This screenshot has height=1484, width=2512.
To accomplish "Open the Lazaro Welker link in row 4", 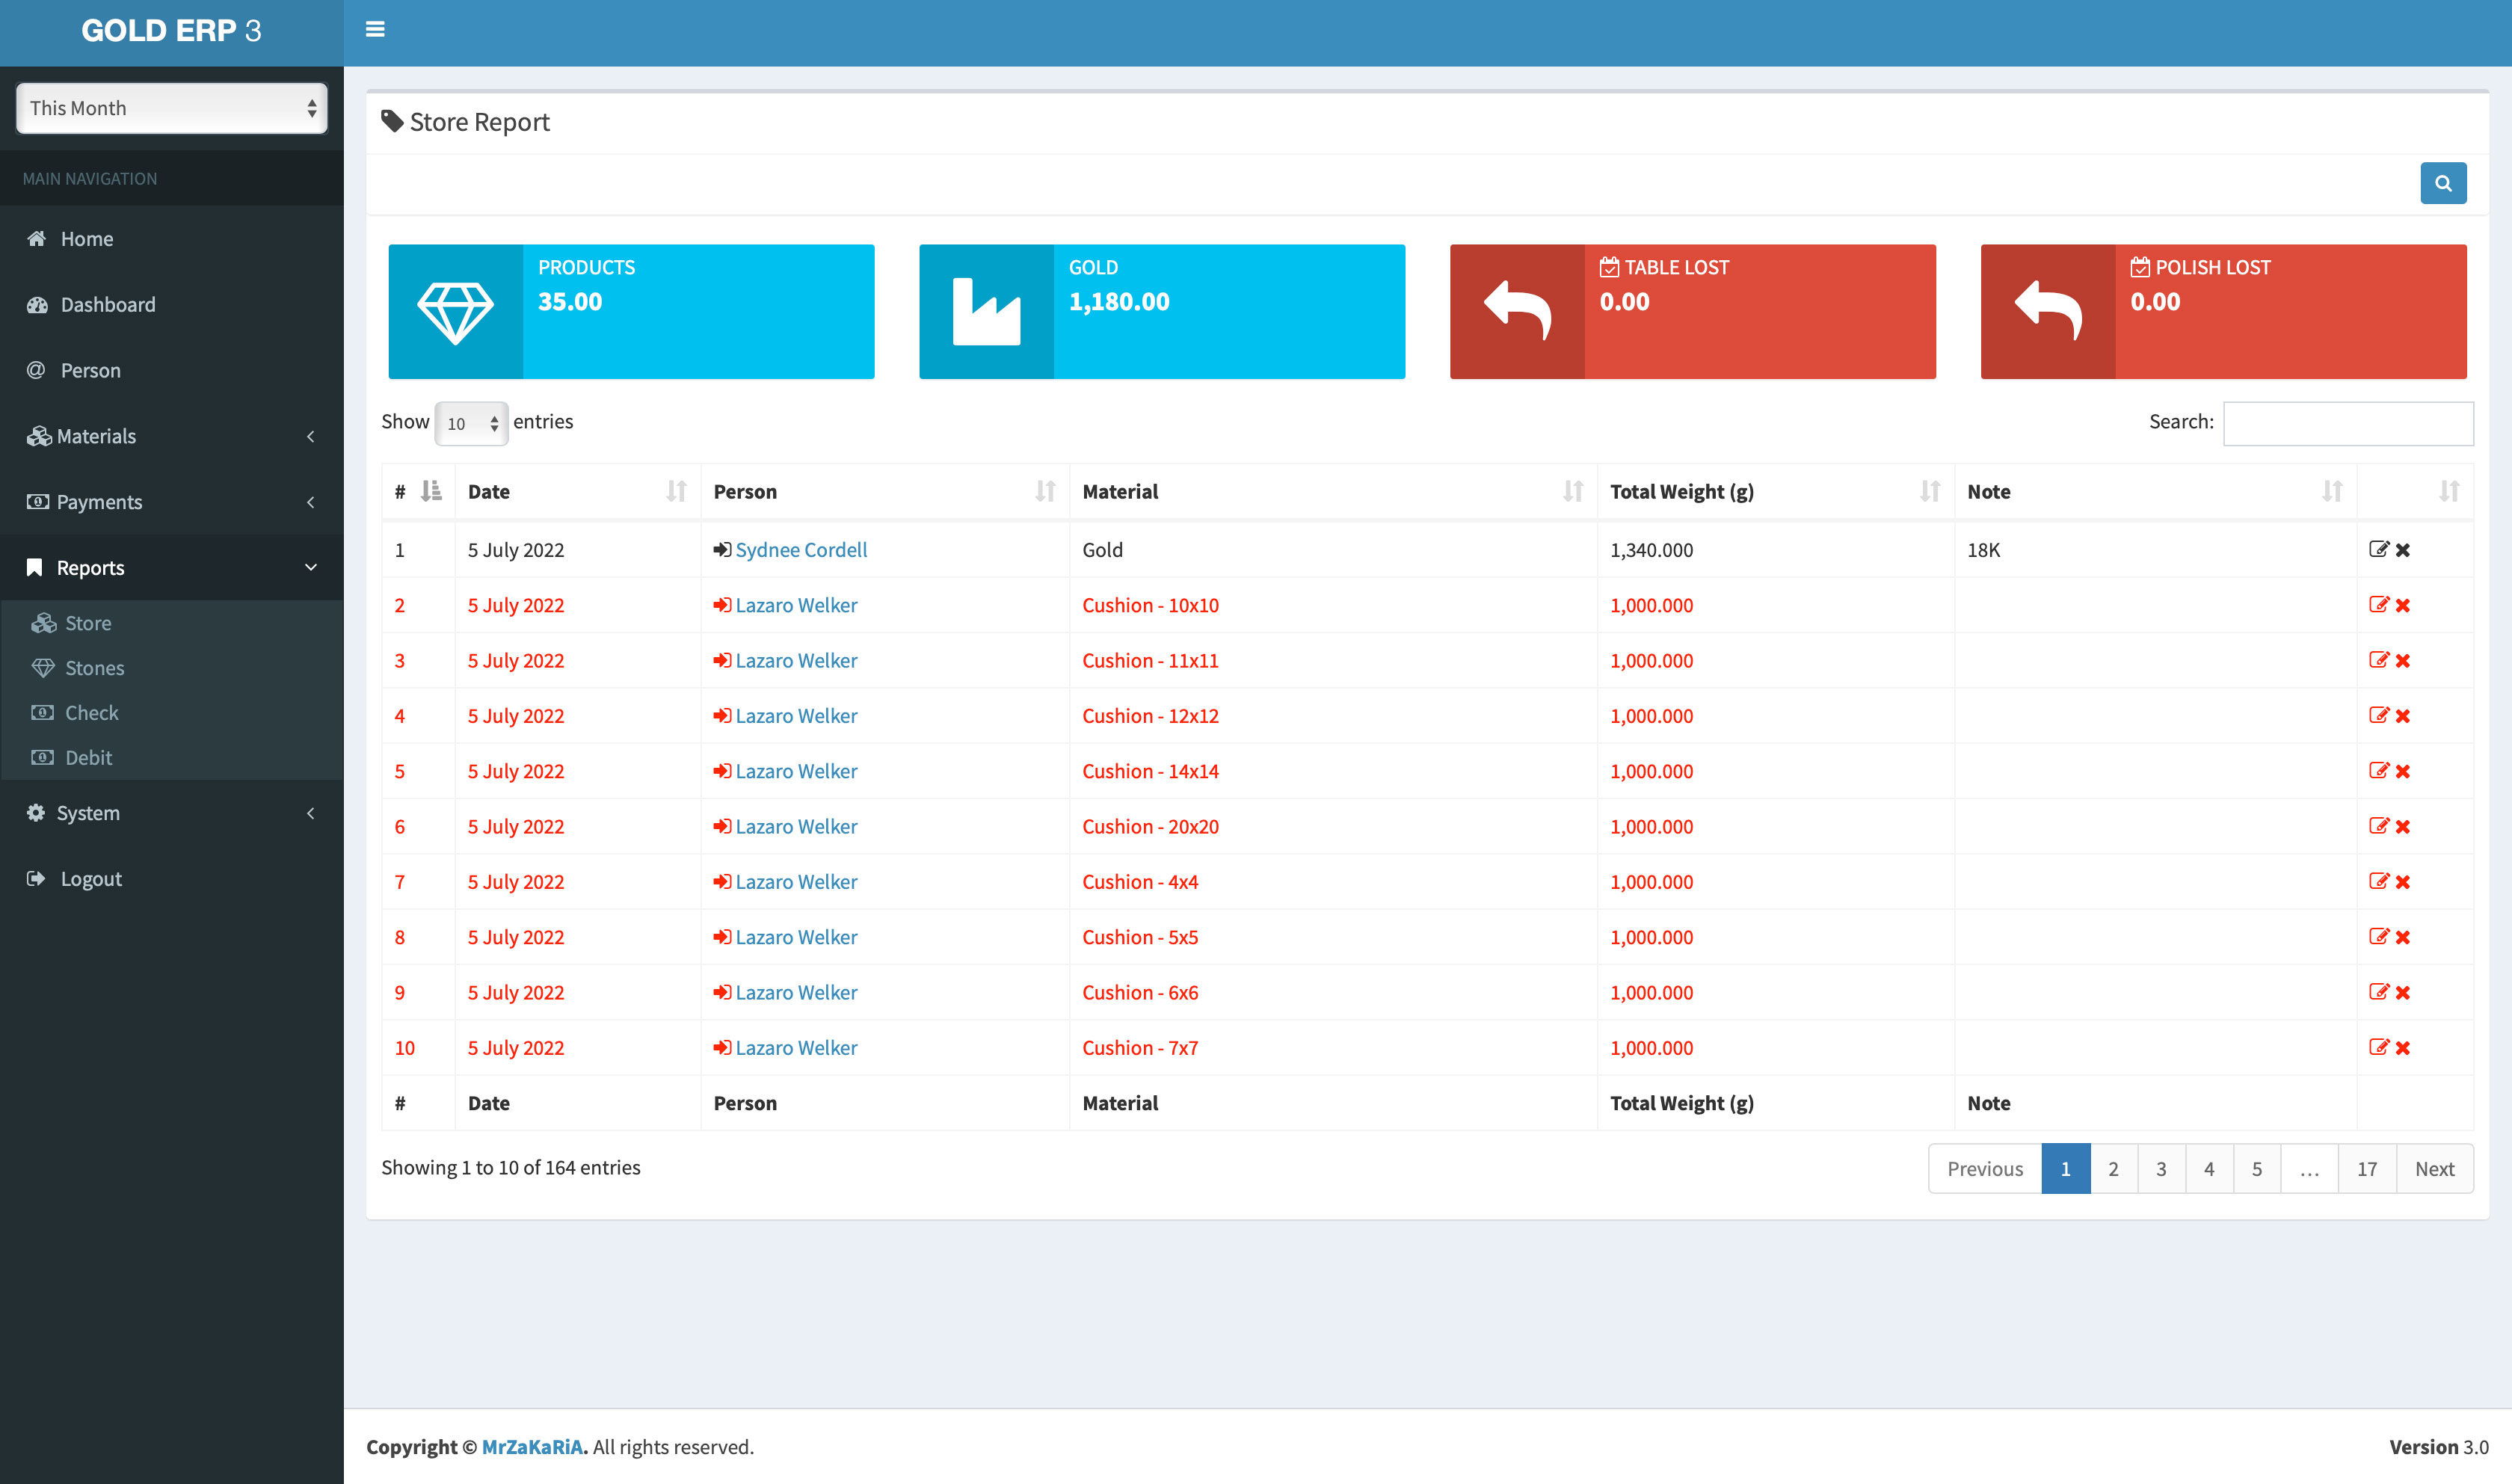I will 796,716.
